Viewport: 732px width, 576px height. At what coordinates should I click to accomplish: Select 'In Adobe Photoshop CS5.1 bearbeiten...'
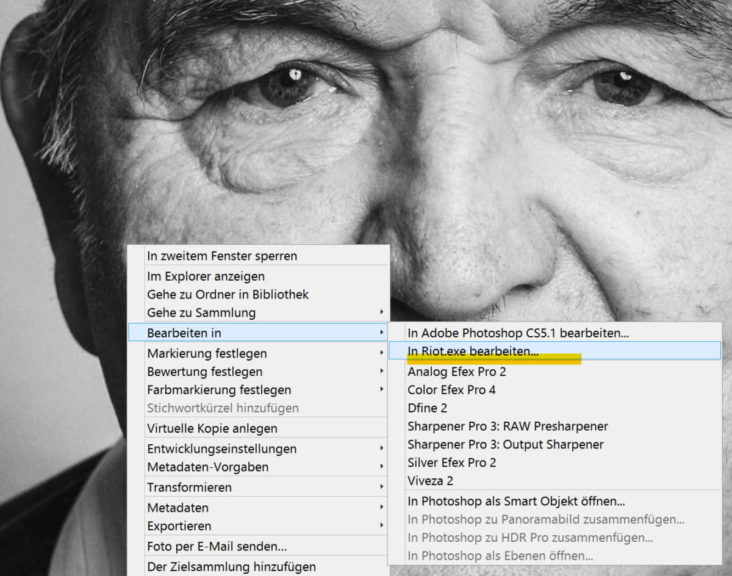[555, 333]
